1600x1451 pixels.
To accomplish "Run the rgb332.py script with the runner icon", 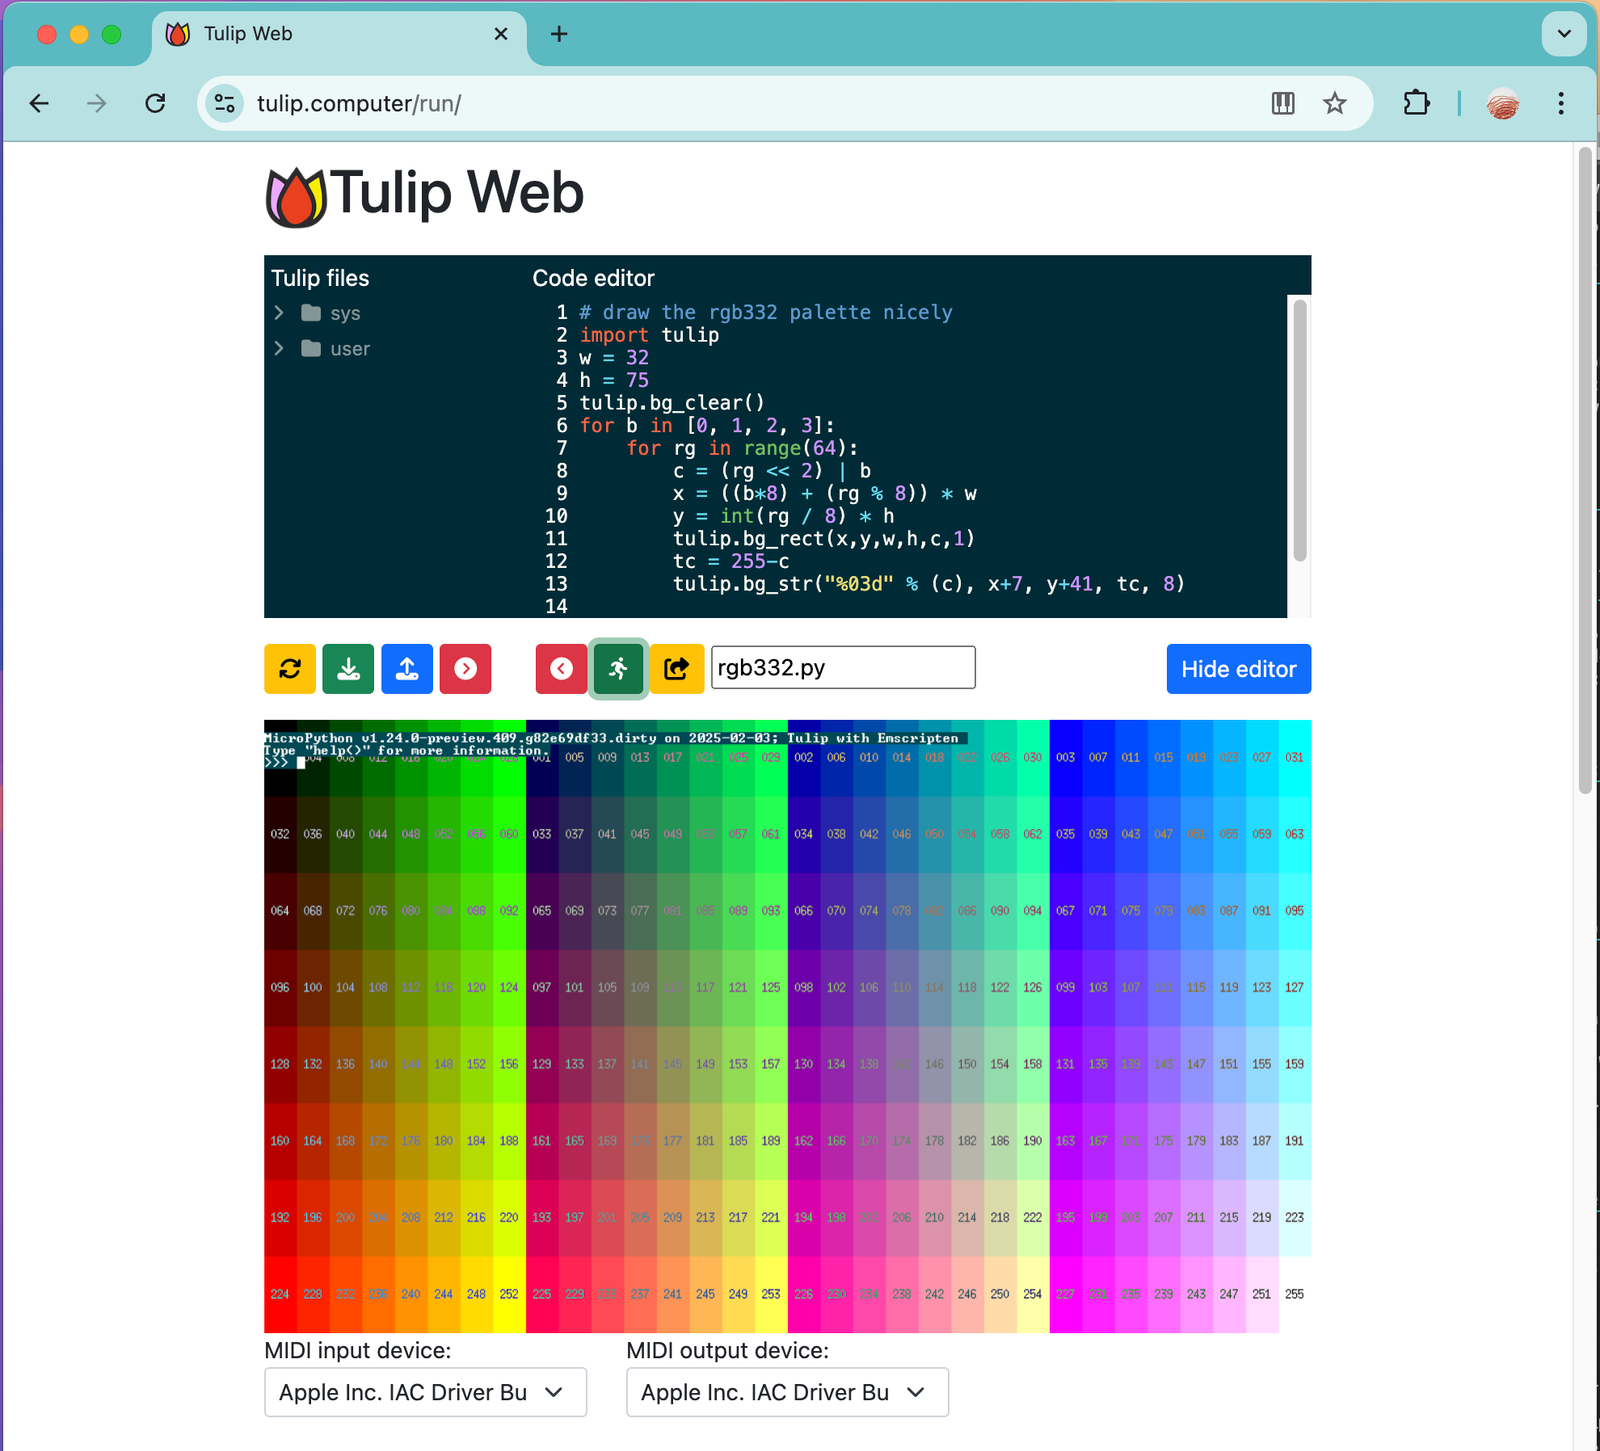I will coord(618,669).
